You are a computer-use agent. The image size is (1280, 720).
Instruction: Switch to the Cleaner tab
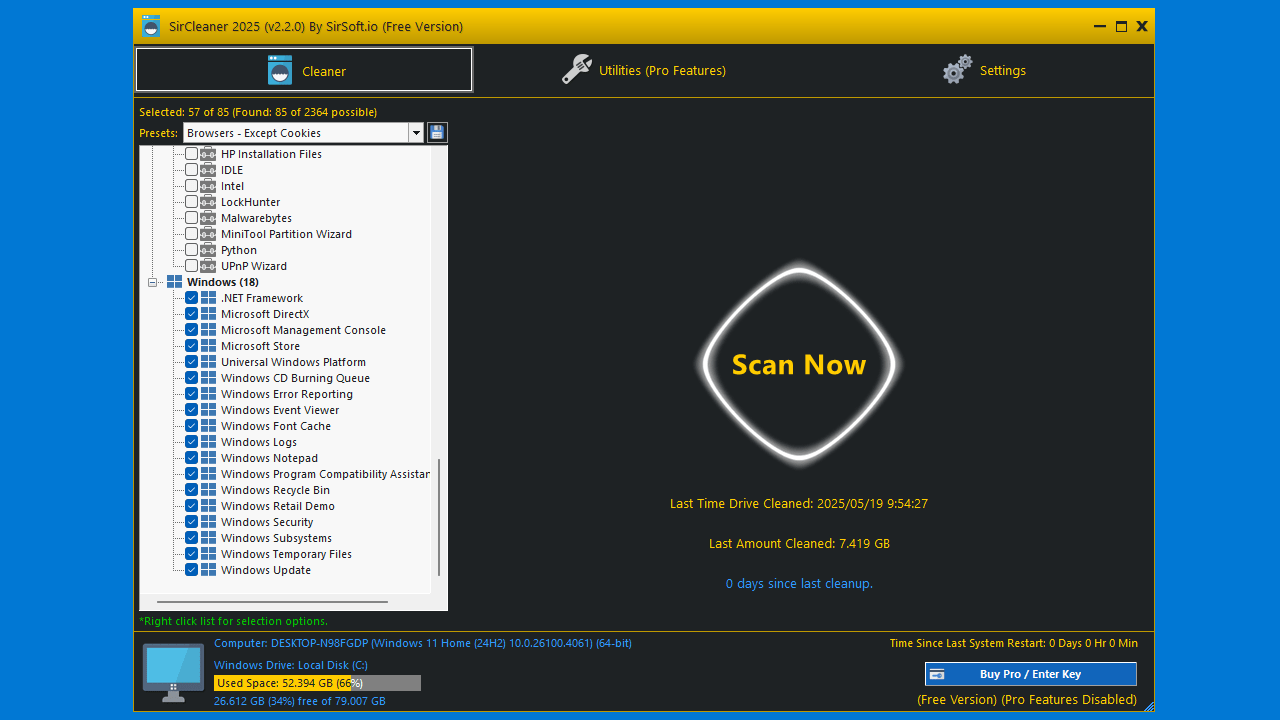[304, 70]
